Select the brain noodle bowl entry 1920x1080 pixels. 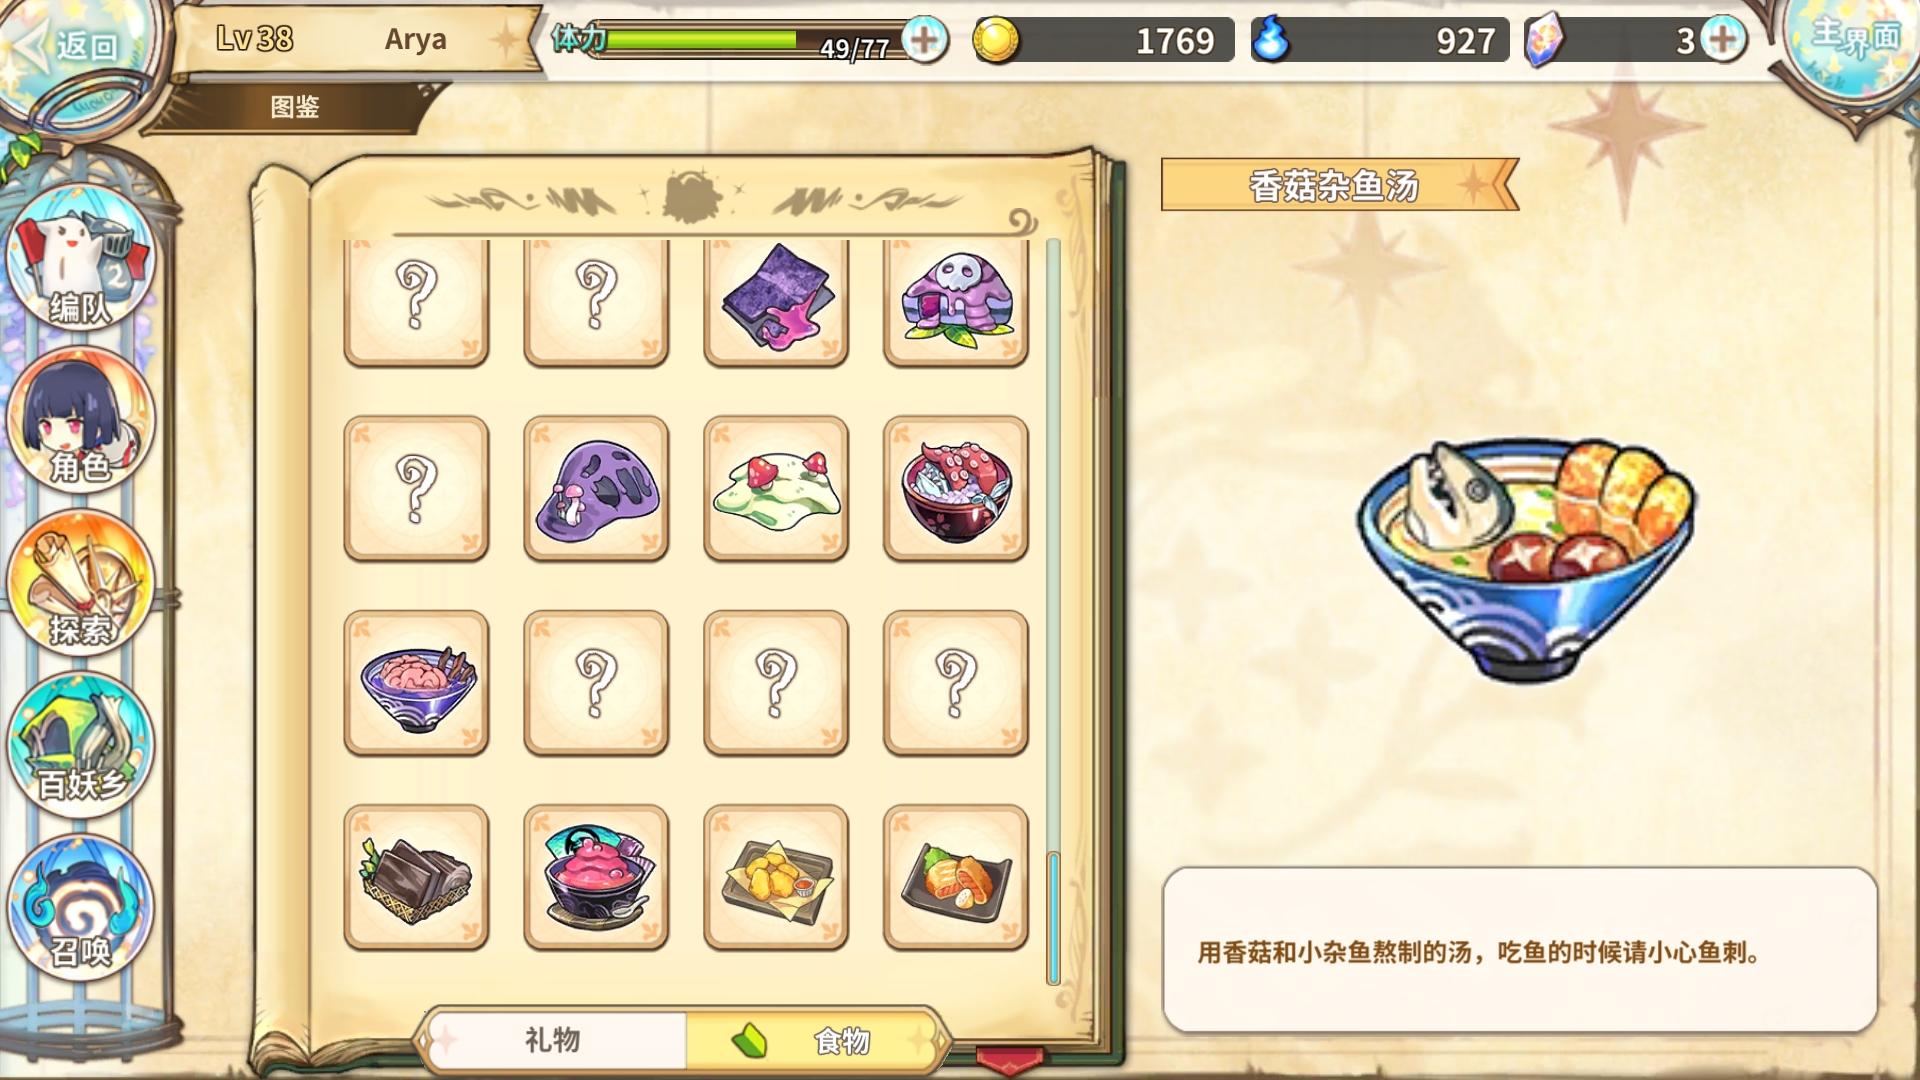416,682
